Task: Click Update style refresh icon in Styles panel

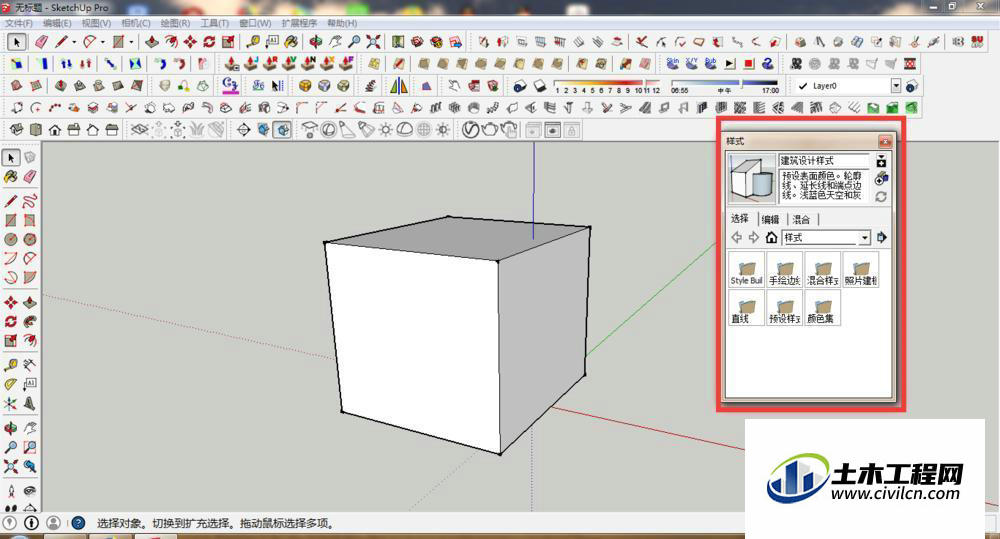Action: coord(881,197)
